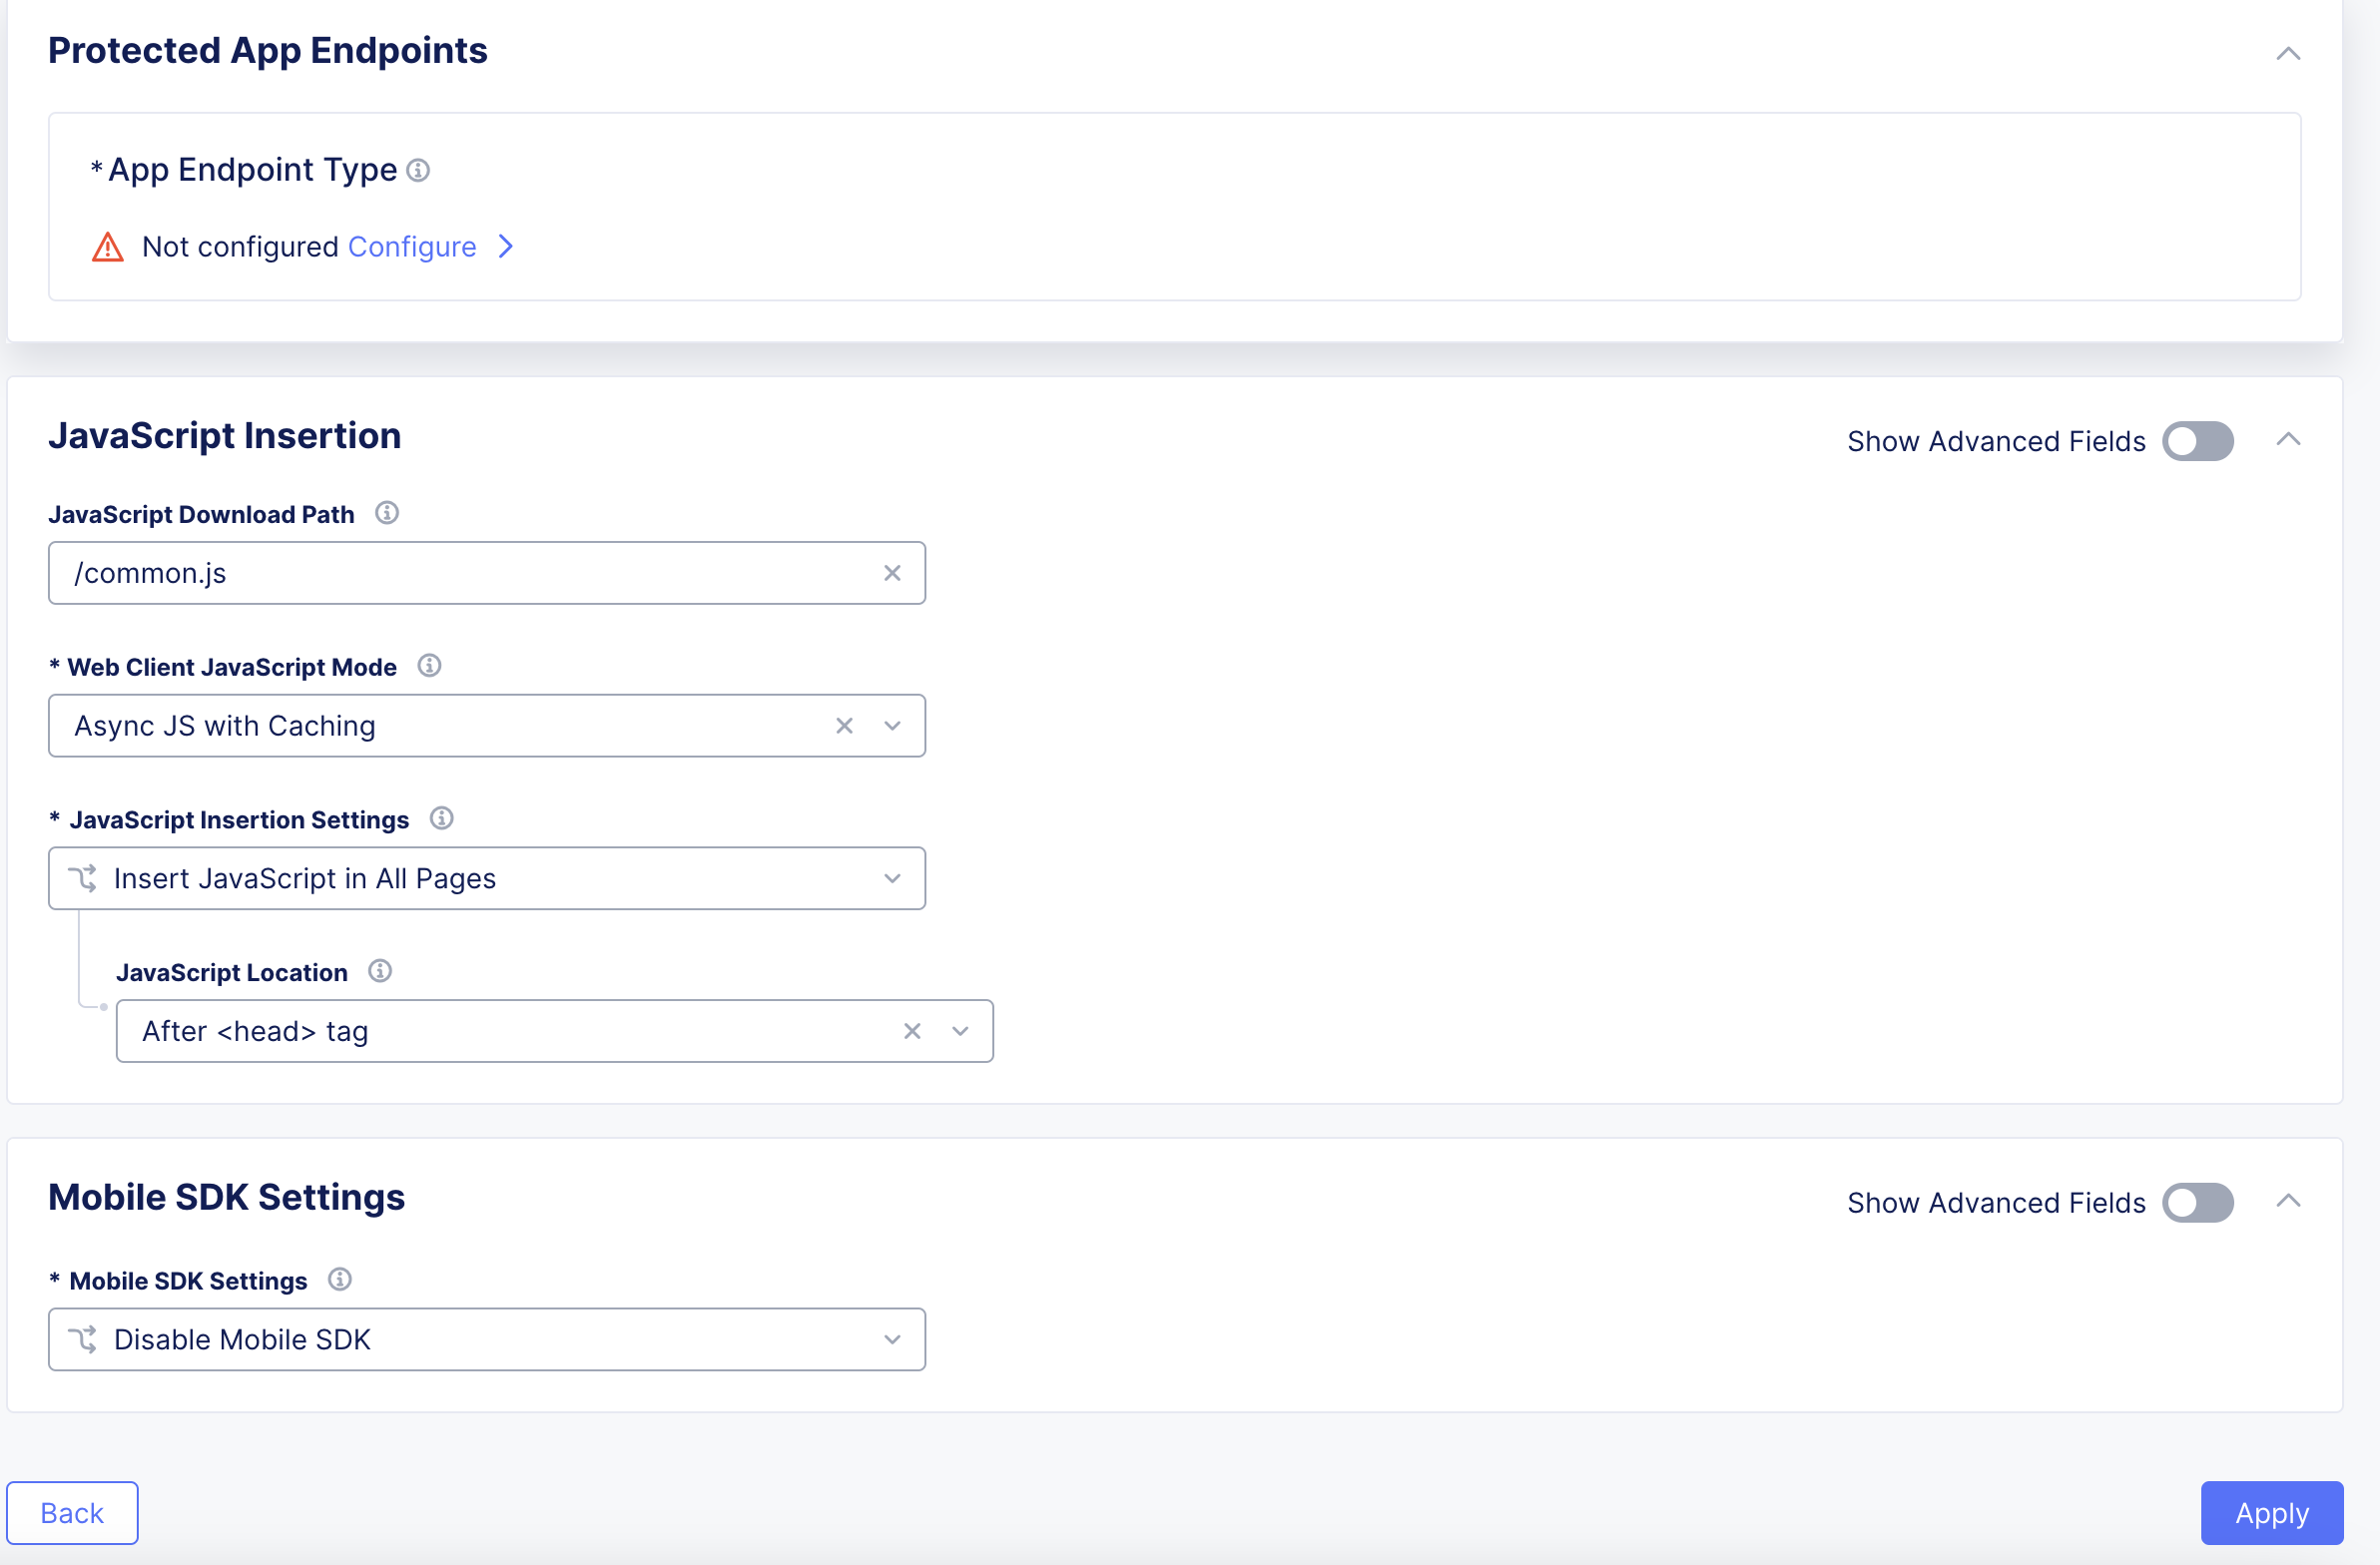
Task: Click the Configure link
Action: coord(411,246)
